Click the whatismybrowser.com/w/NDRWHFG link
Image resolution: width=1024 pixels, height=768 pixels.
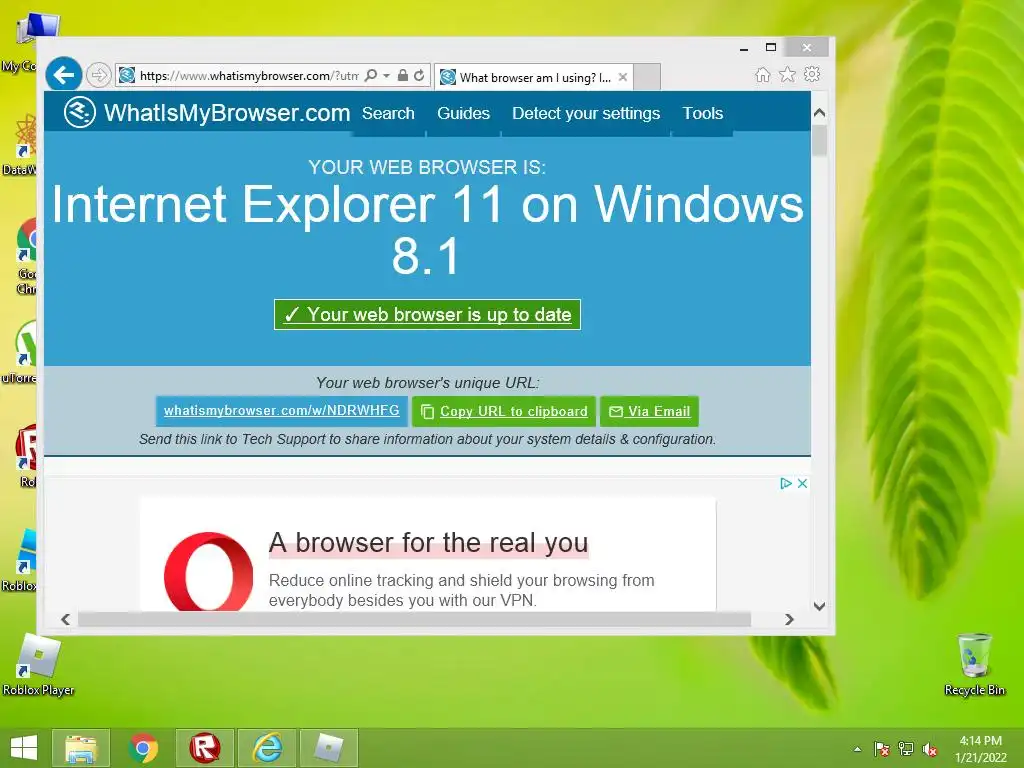click(281, 411)
